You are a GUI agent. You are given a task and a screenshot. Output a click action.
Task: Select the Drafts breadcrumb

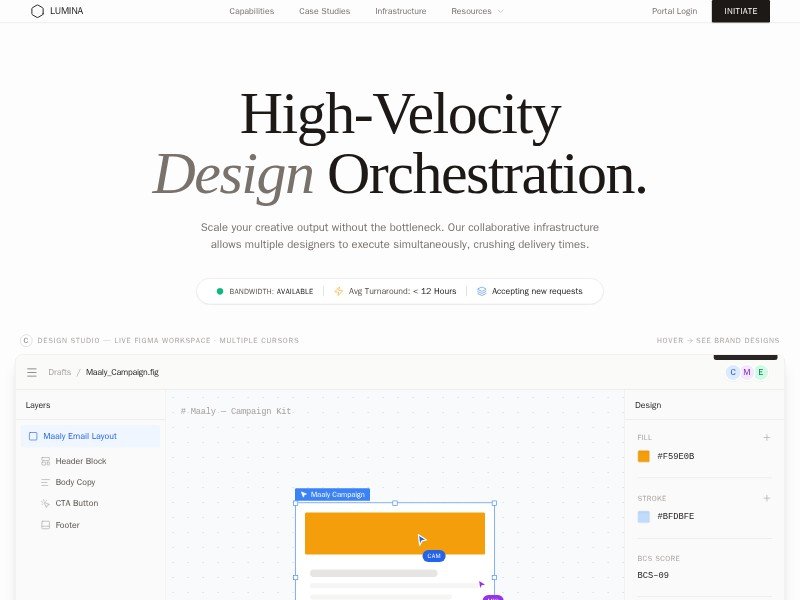(60, 372)
